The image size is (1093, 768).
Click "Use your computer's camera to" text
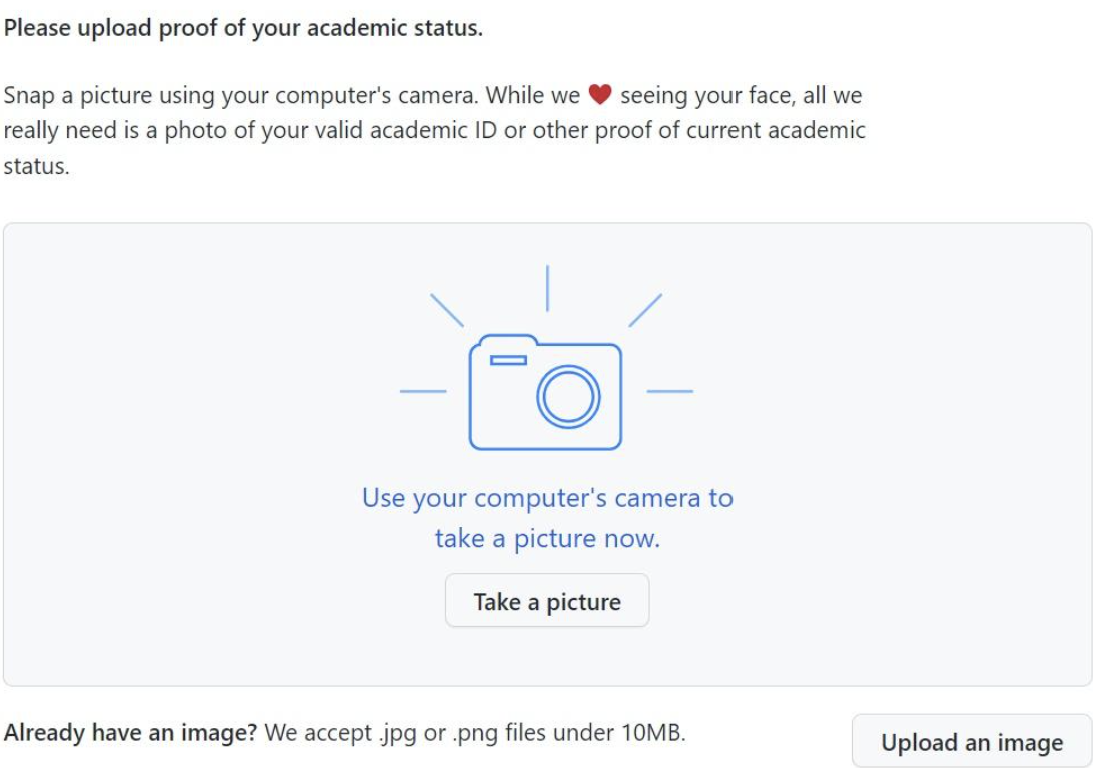[x=547, y=498]
